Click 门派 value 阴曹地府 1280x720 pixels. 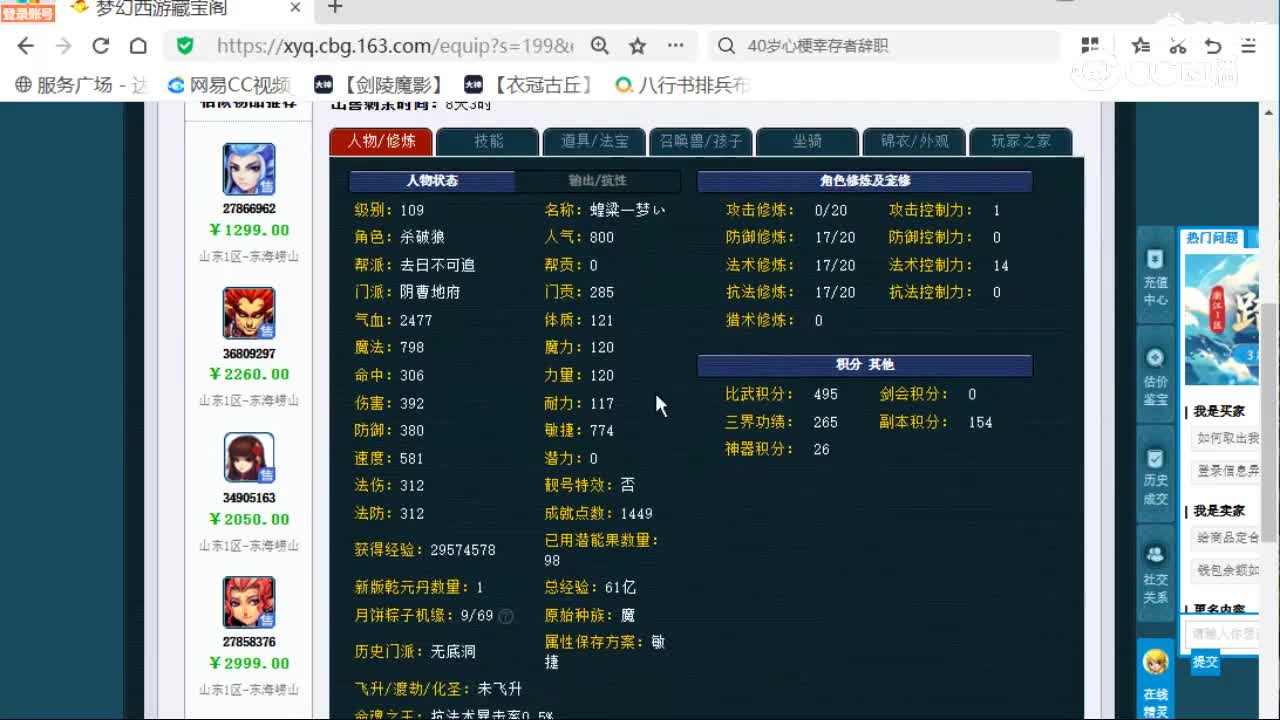coord(430,292)
